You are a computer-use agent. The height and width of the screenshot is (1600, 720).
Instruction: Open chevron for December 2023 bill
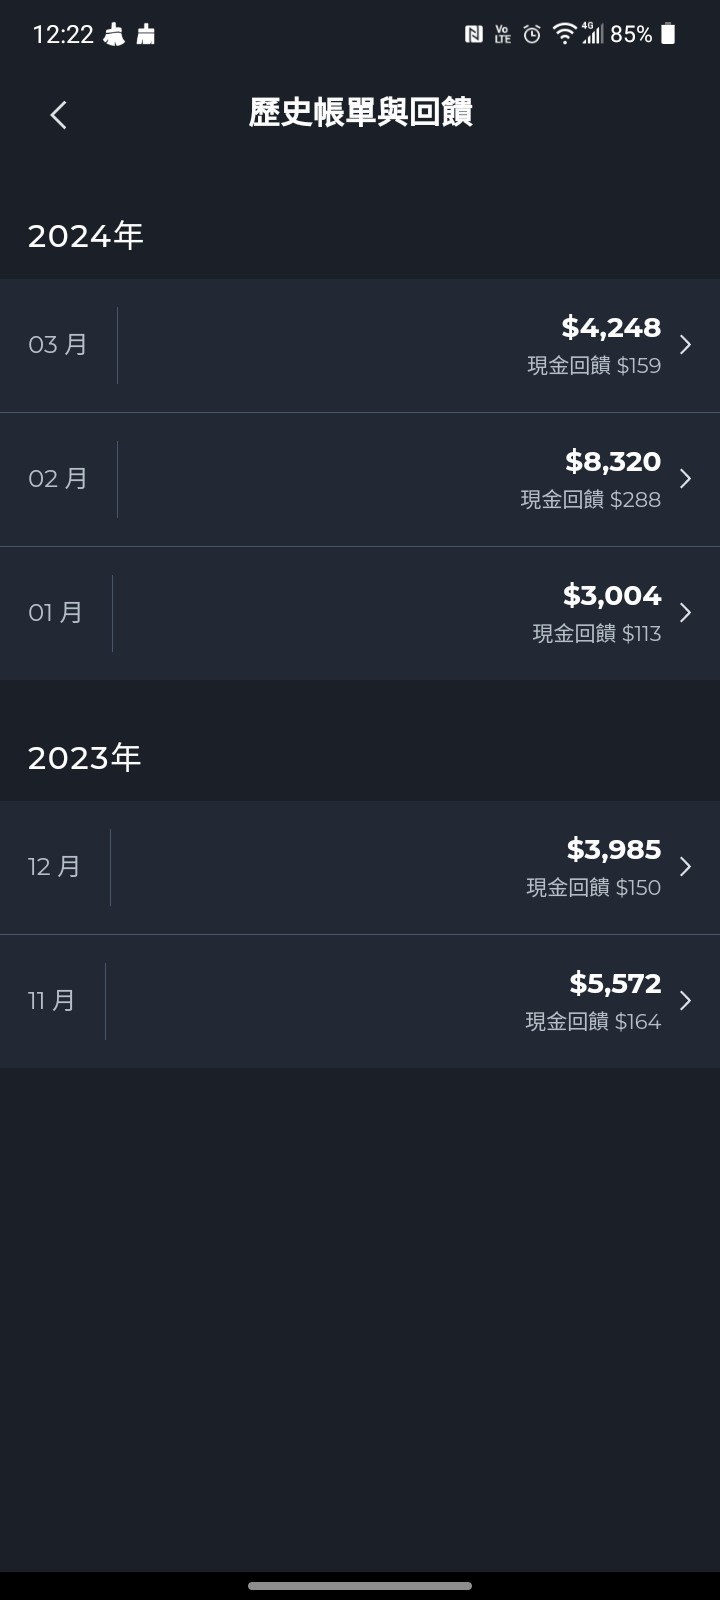click(x=685, y=867)
